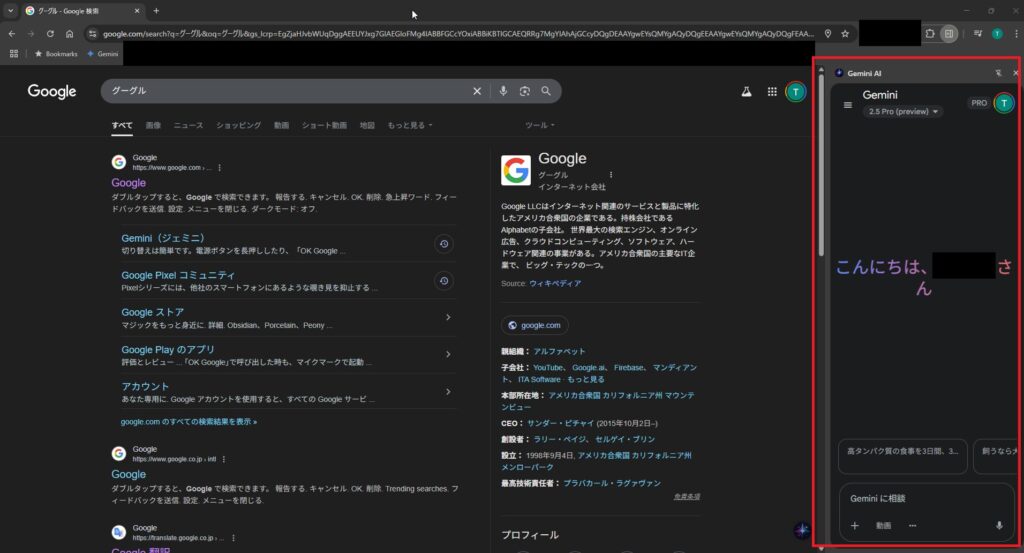Go to the browser home page icon
Image resolution: width=1024 pixels, height=553 pixels.
69,33
